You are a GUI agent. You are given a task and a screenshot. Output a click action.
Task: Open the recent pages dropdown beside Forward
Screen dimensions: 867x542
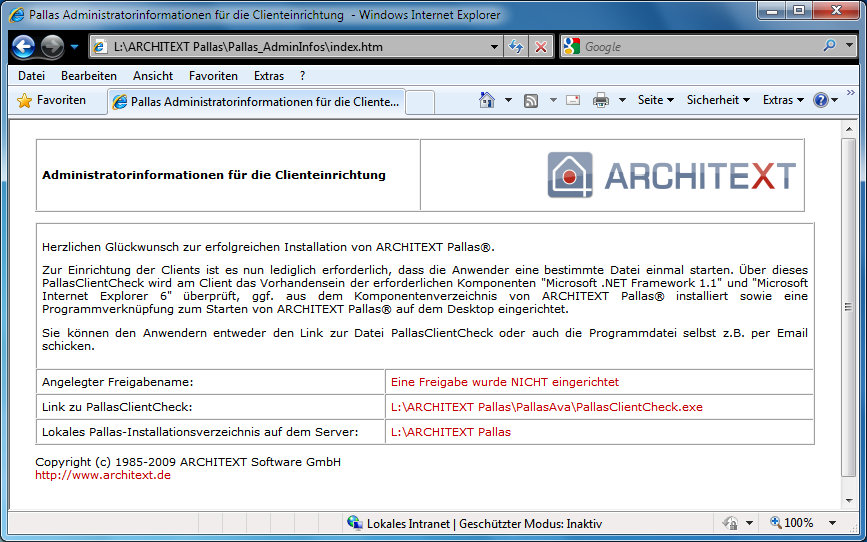coord(75,47)
